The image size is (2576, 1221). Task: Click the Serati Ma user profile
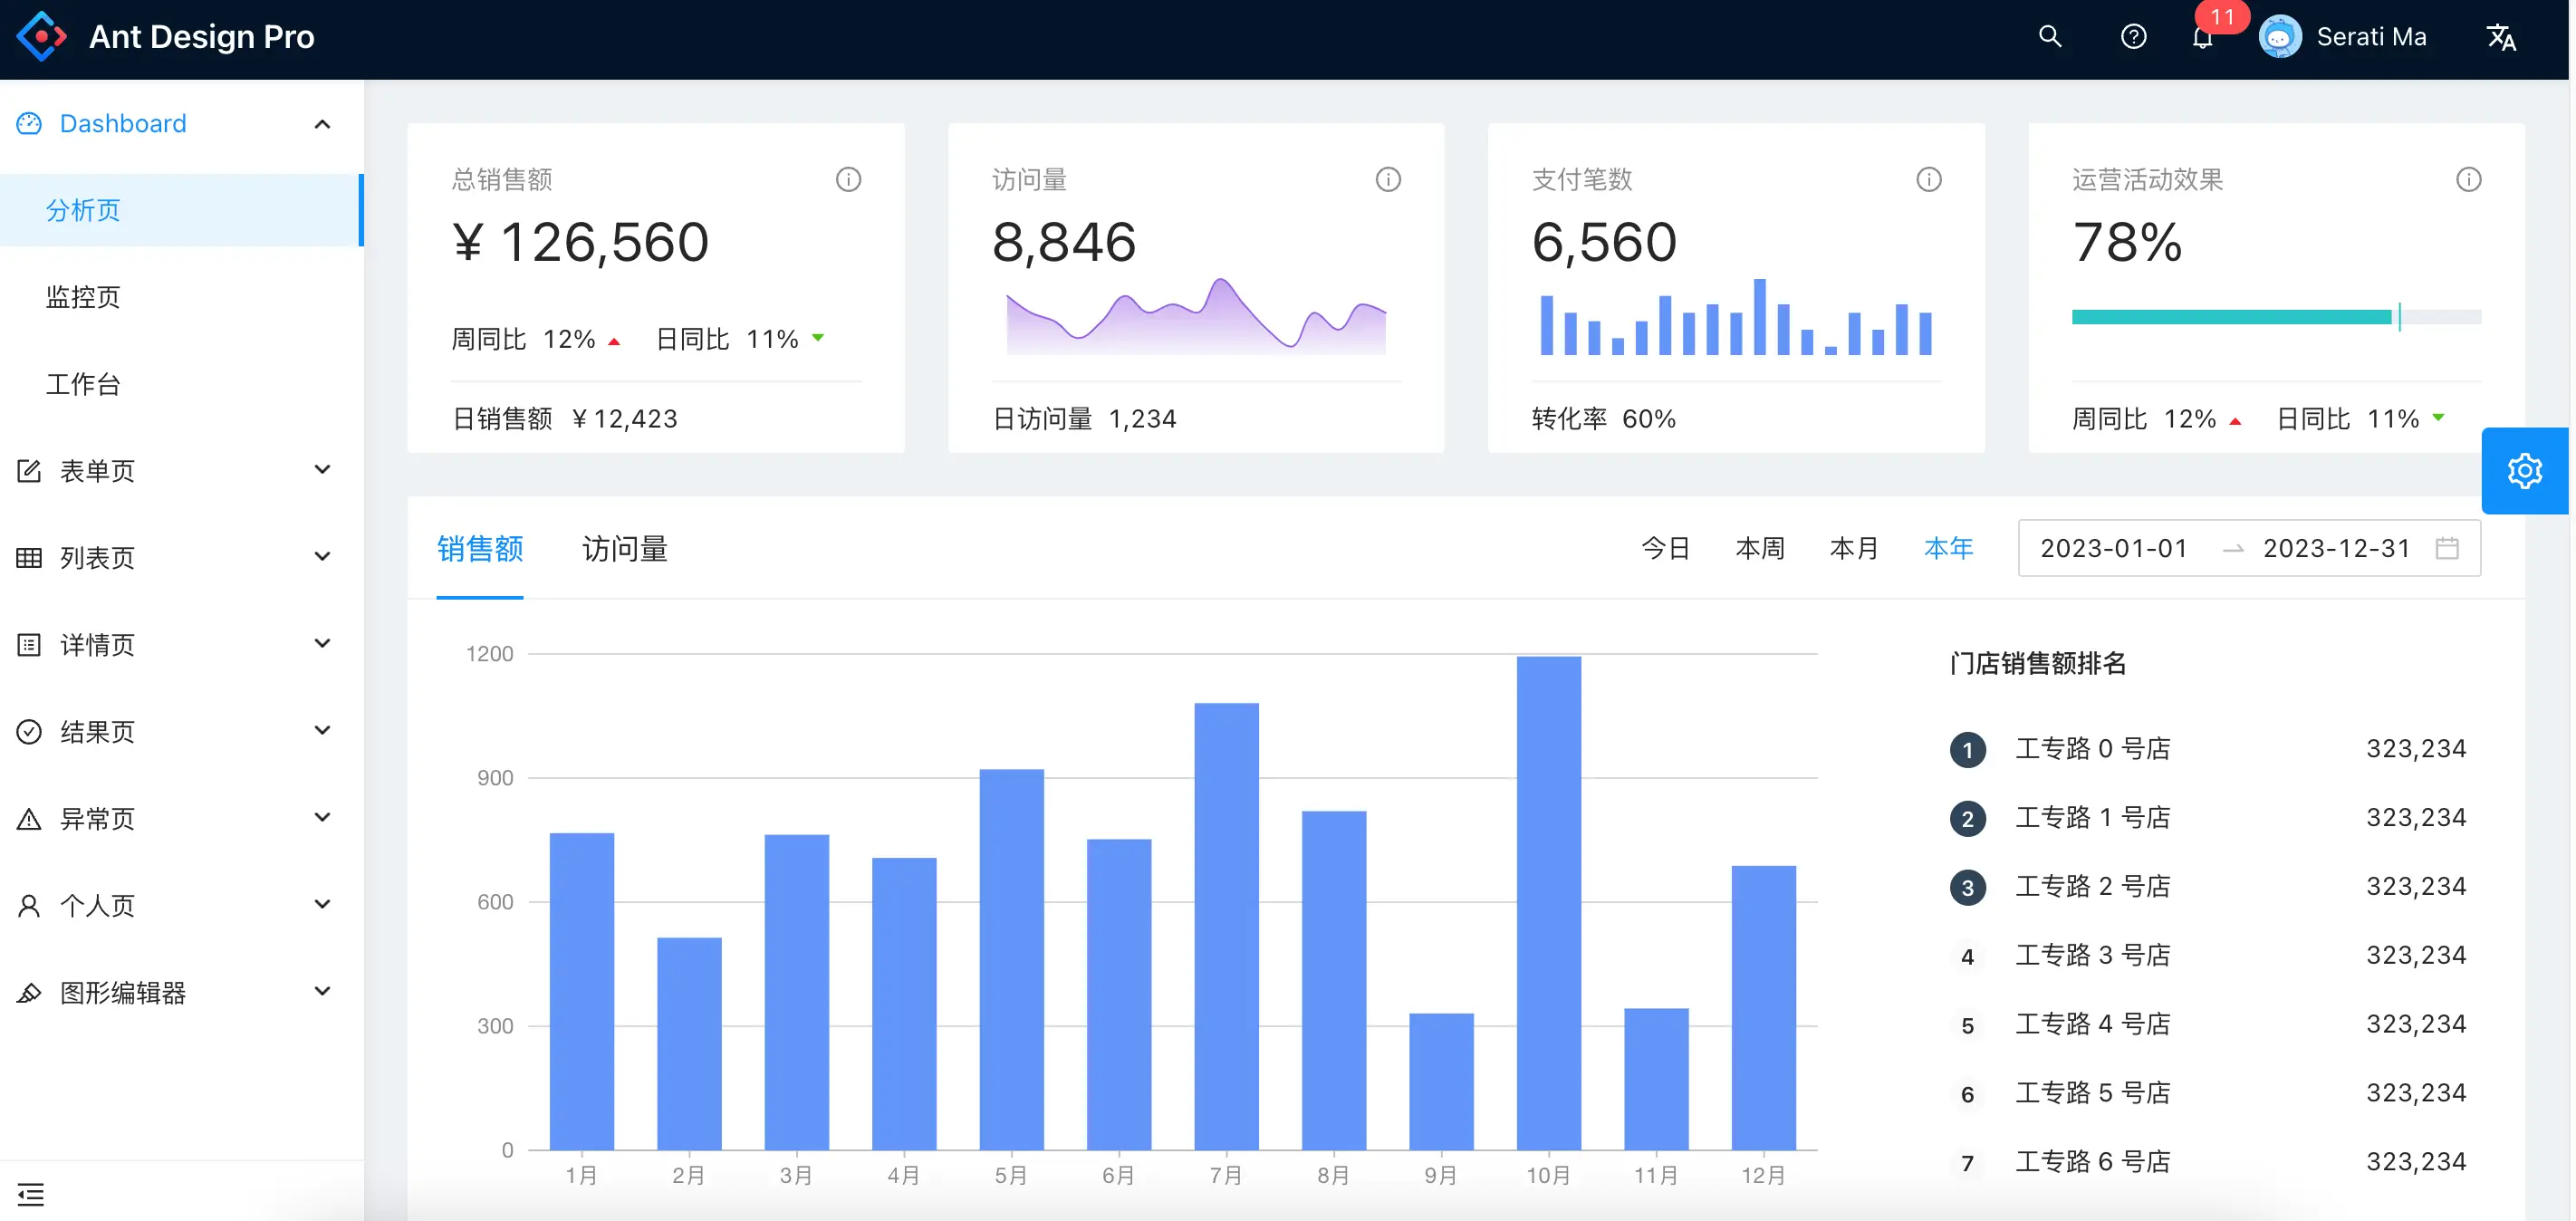click(2343, 37)
